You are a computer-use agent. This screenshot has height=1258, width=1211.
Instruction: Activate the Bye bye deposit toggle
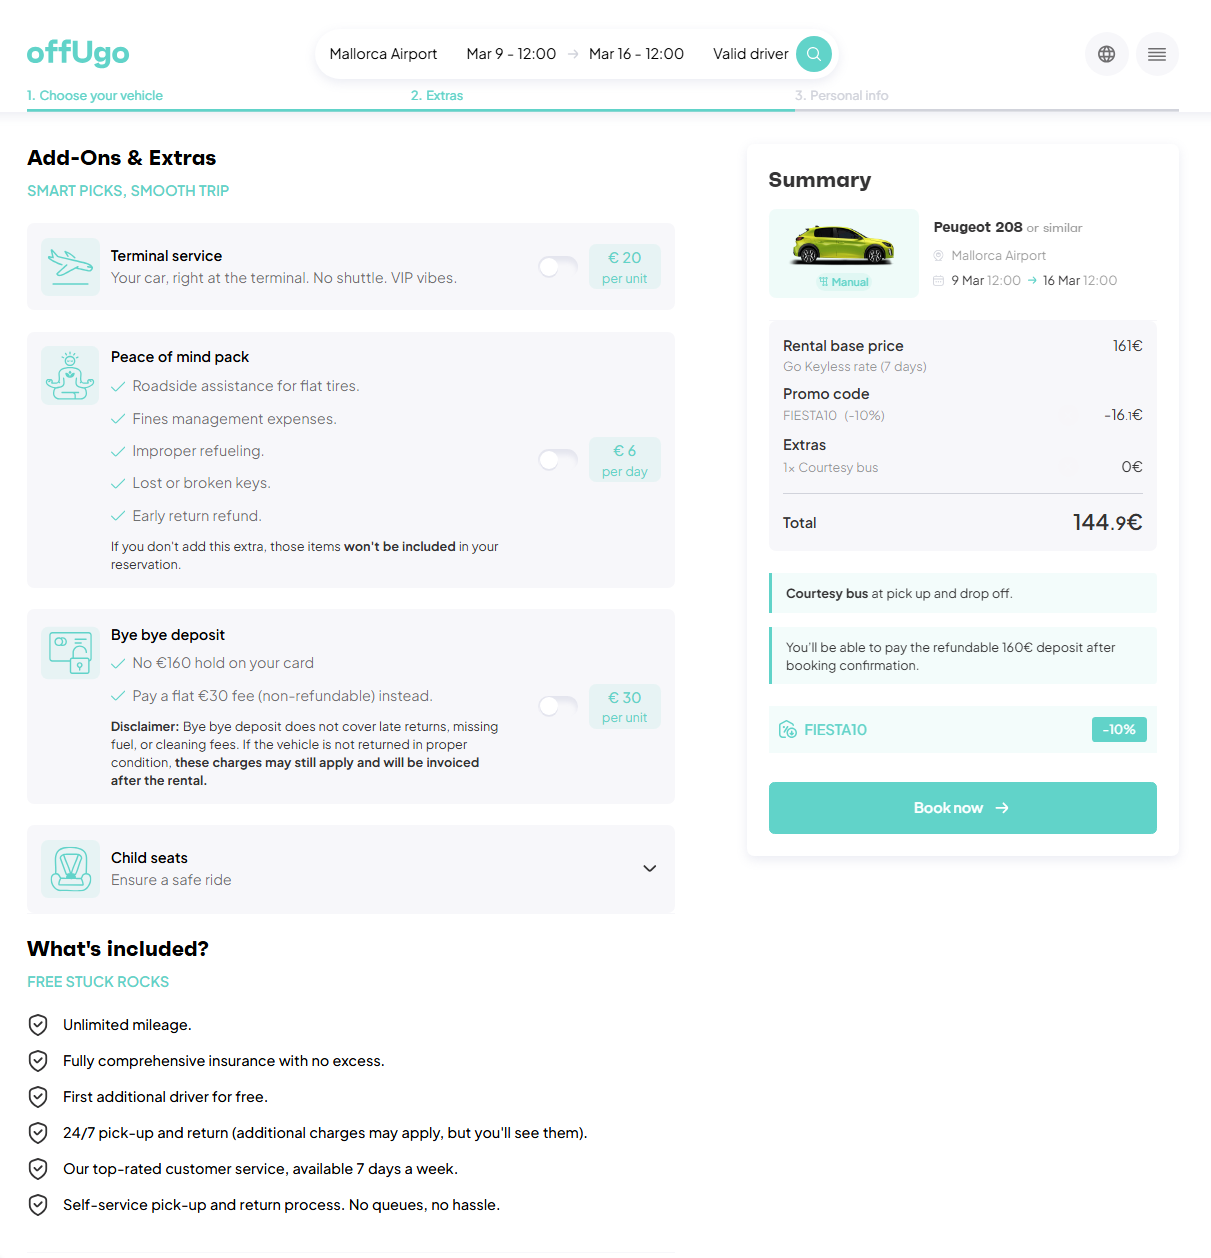pyautogui.click(x=557, y=706)
